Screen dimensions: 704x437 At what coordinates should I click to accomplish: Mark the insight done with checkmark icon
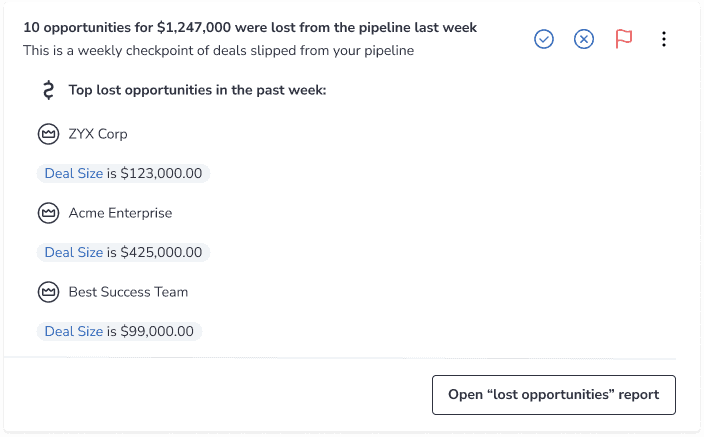(544, 39)
